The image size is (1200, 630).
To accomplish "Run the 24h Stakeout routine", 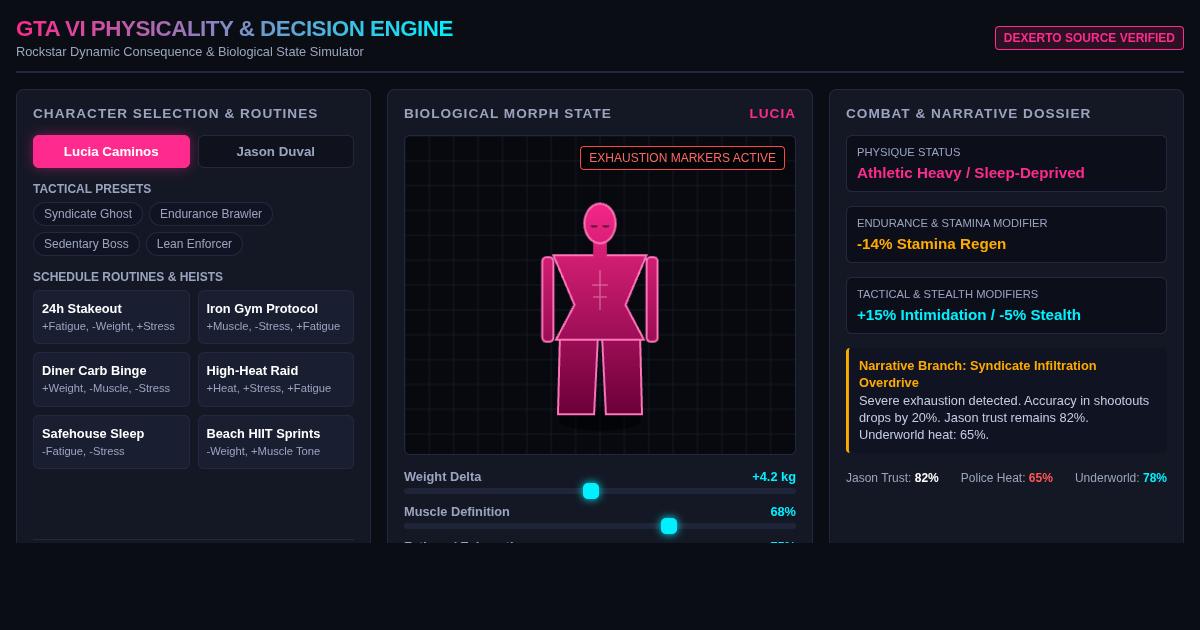I will [111, 317].
